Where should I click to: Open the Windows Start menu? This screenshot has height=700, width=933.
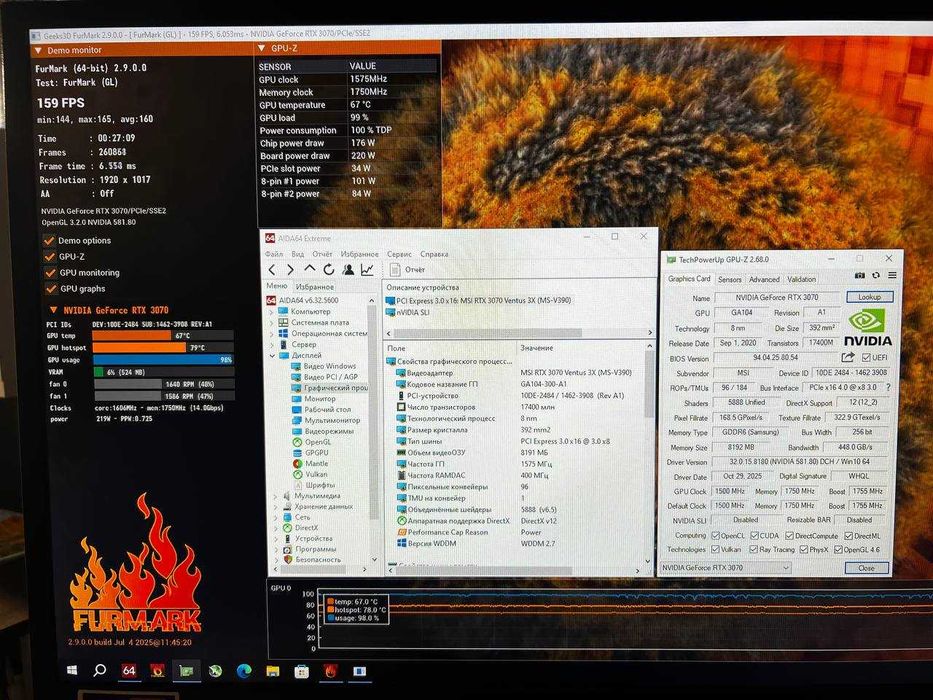coord(72,670)
